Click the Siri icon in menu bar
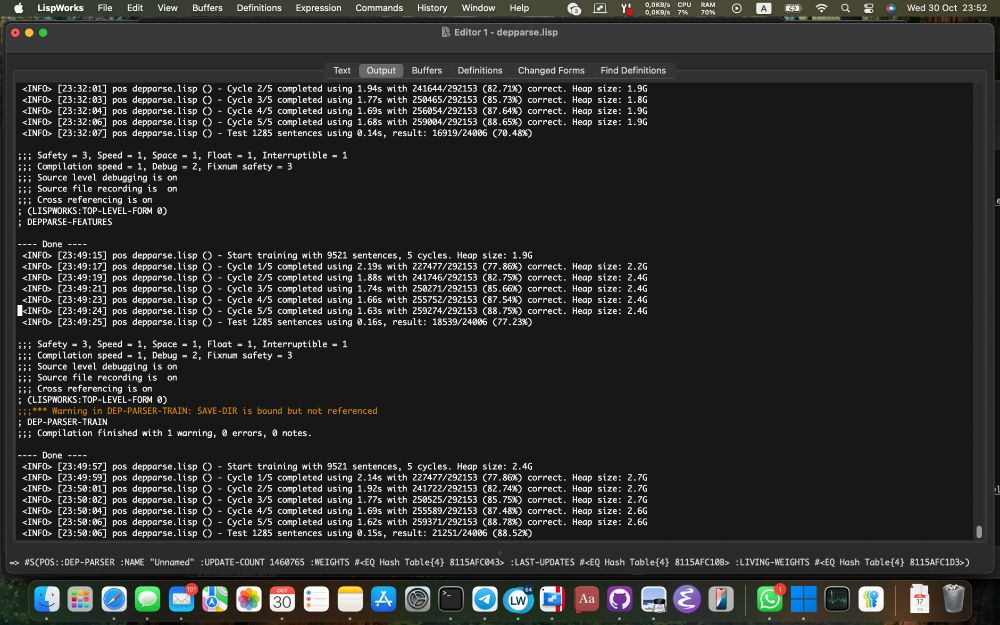 click(890, 8)
